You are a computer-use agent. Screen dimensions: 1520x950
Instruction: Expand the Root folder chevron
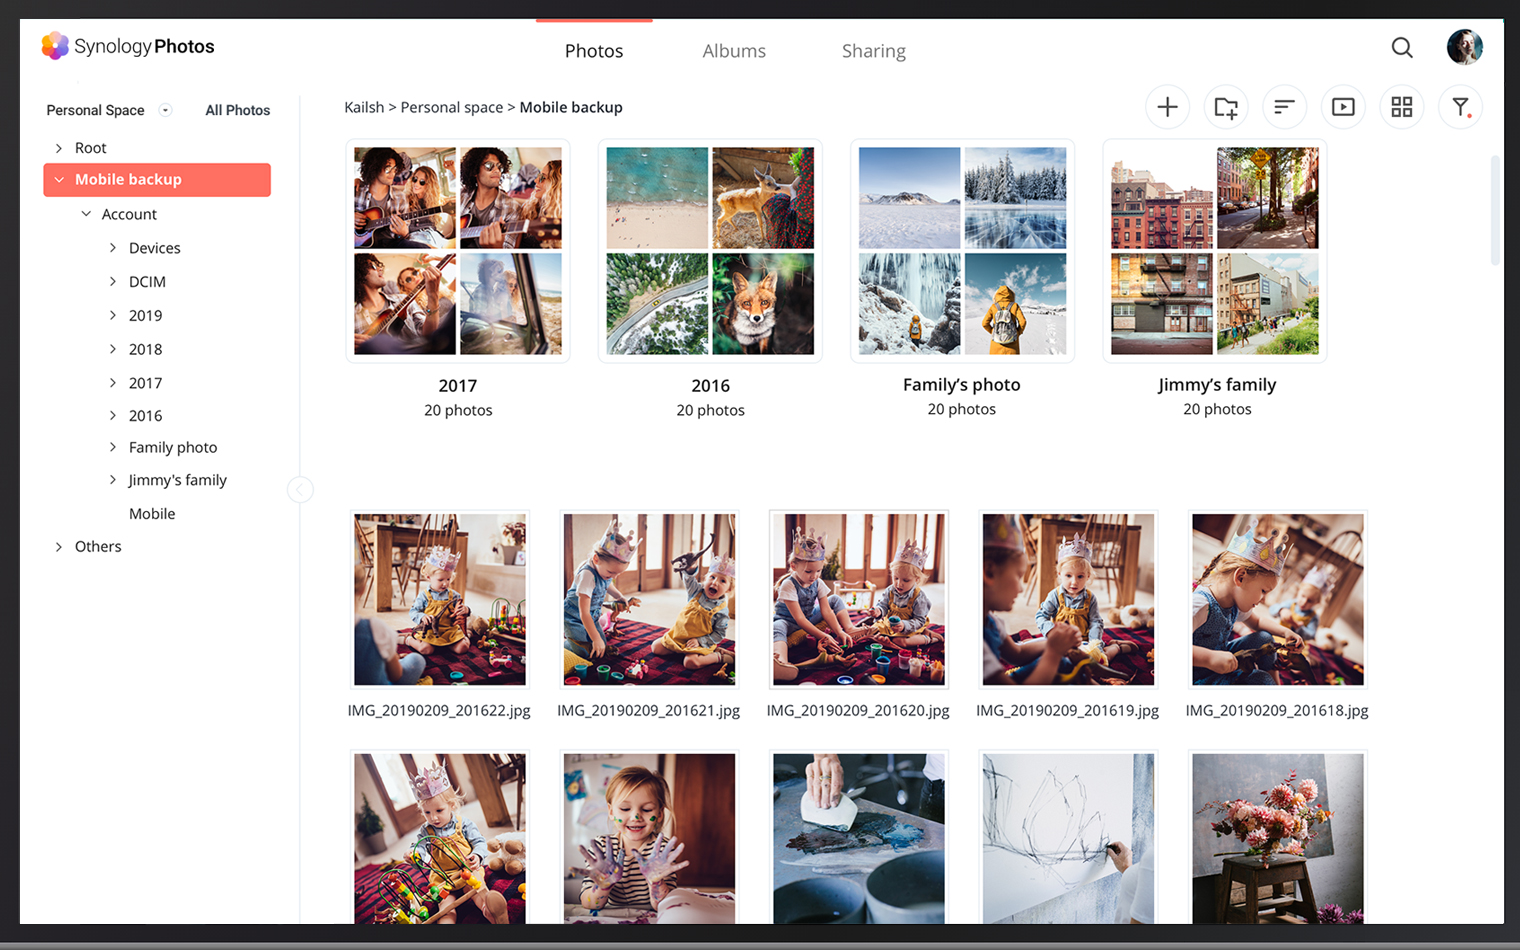(x=59, y=148)
